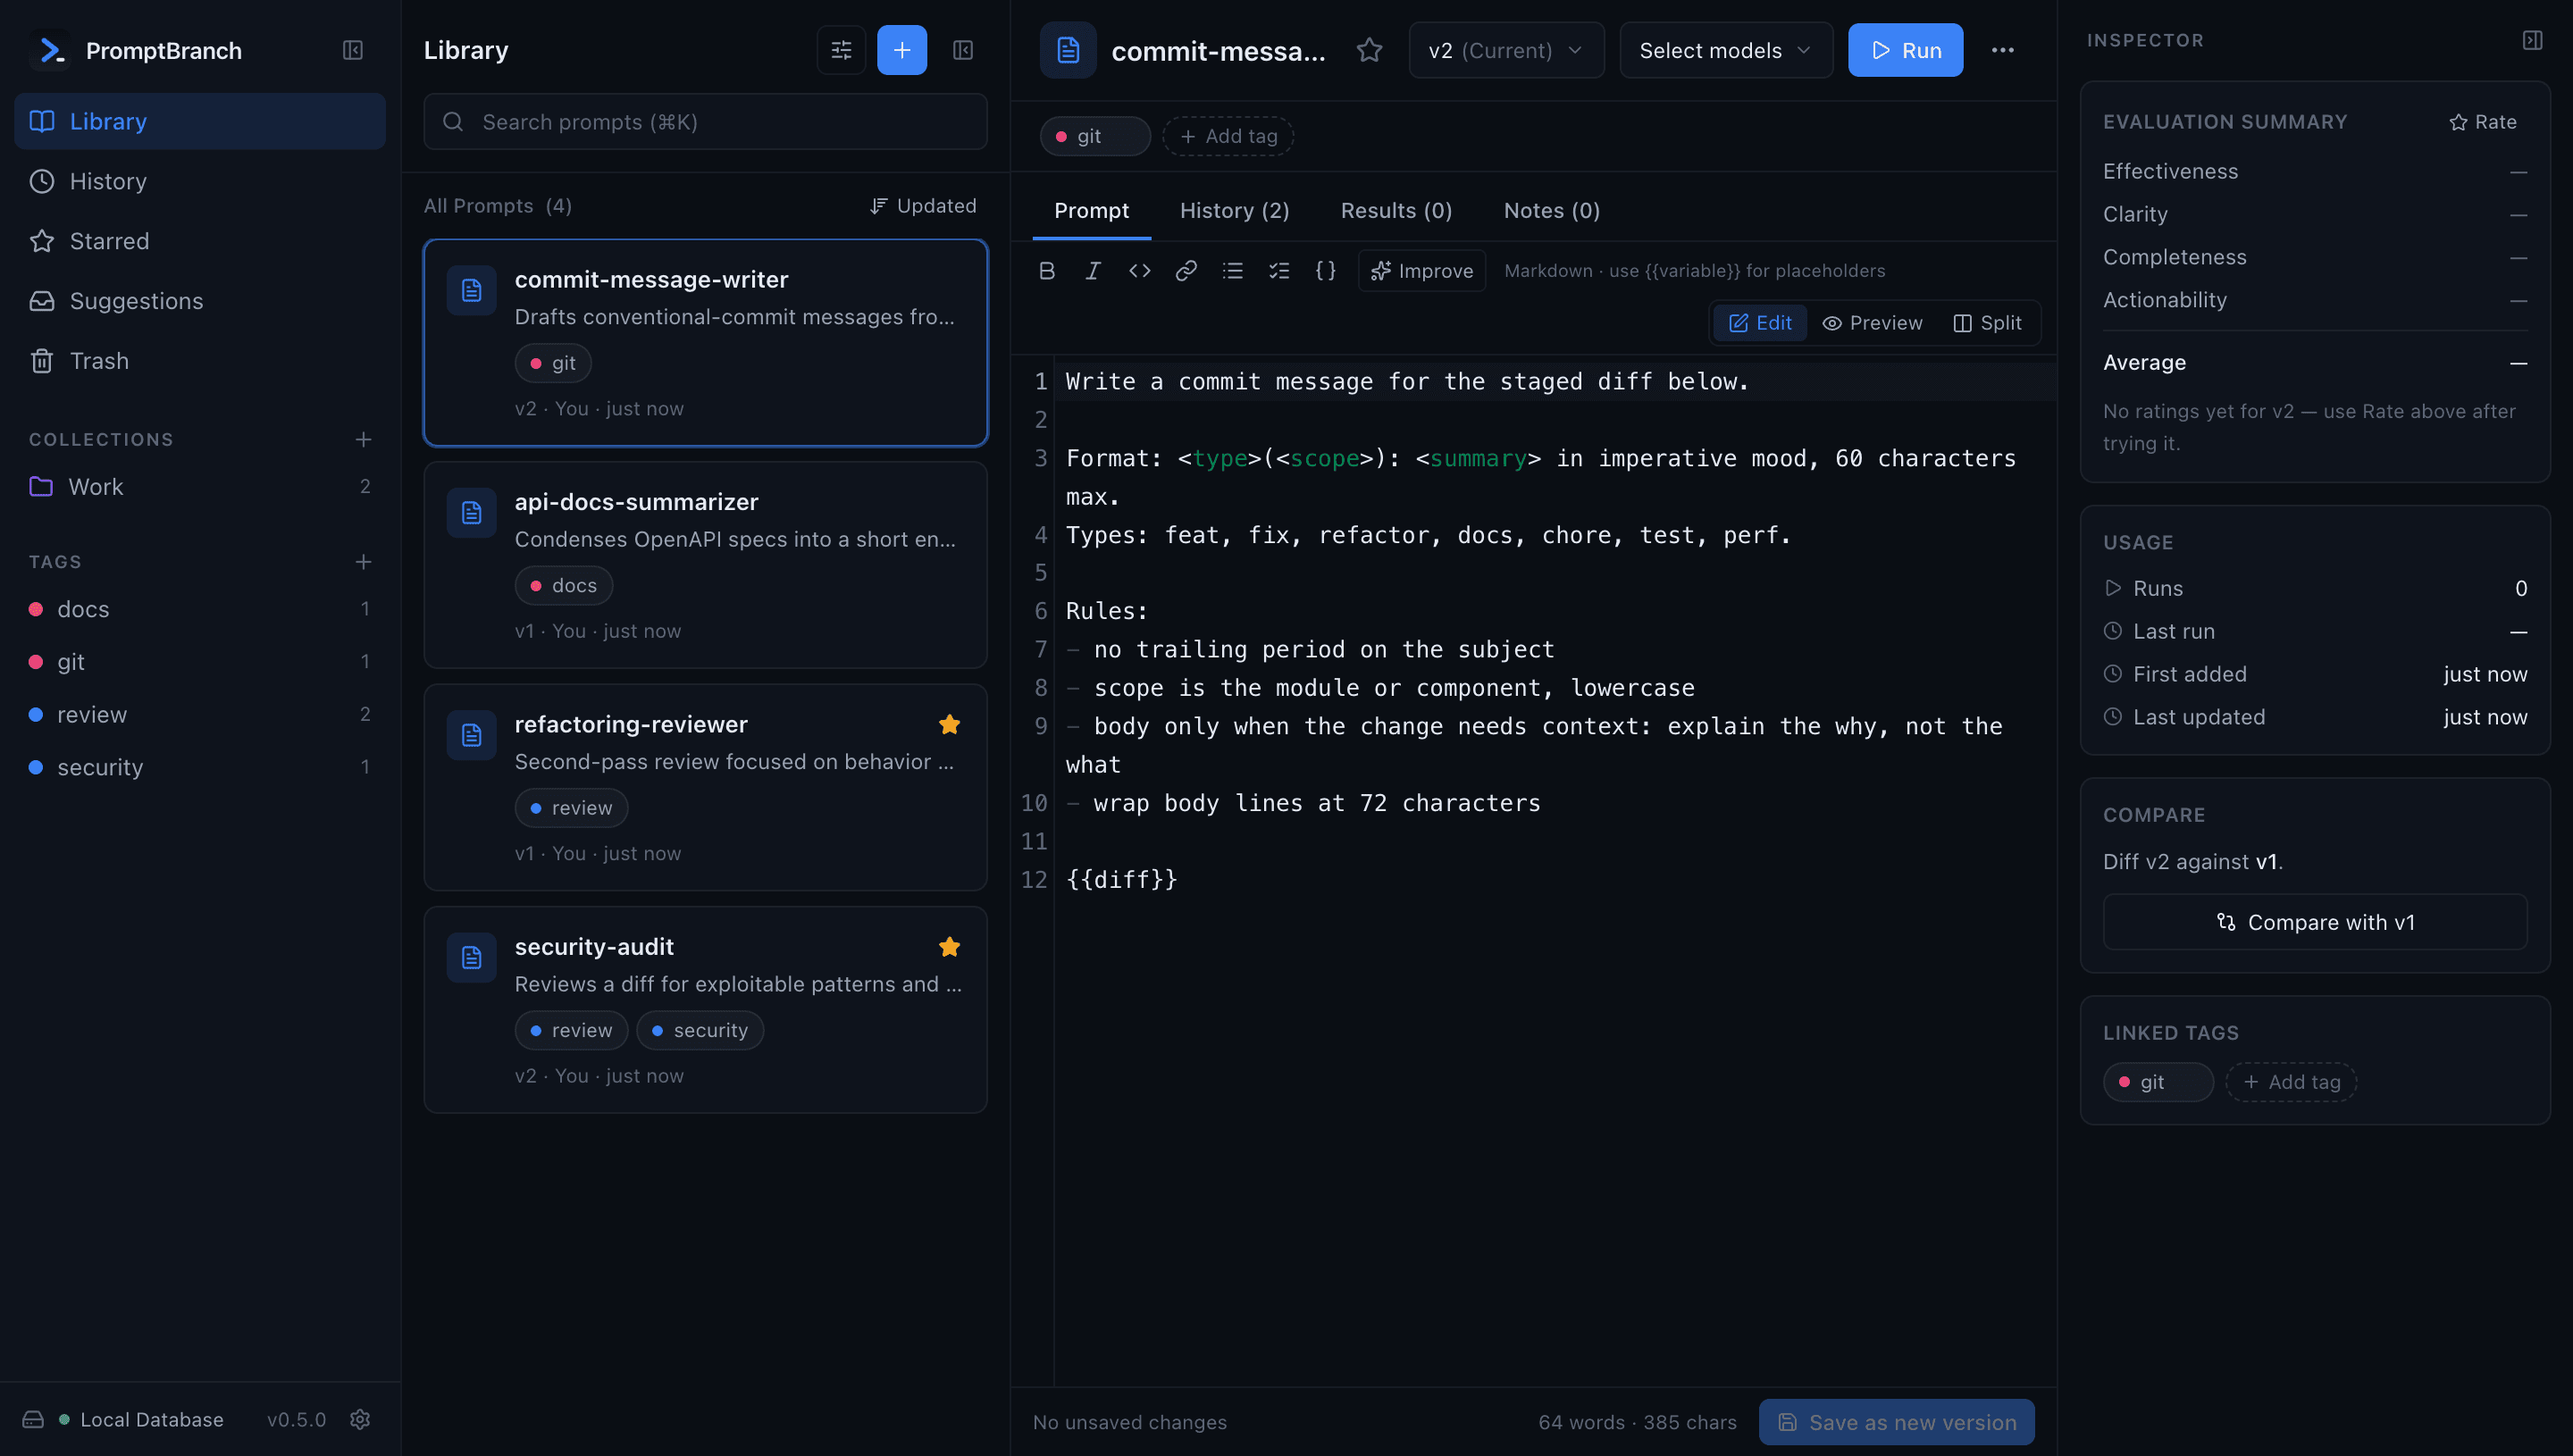Open the Notes (0) tab
Image resolution: width=2573 pixels, height=1456 pixels.
[1551, 210]
